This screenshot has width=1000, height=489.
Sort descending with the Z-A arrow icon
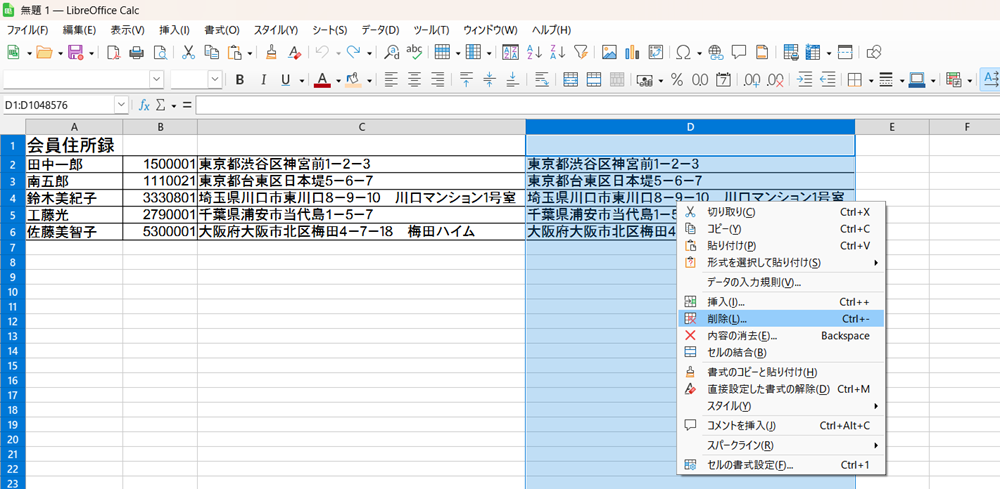(557, 52)
